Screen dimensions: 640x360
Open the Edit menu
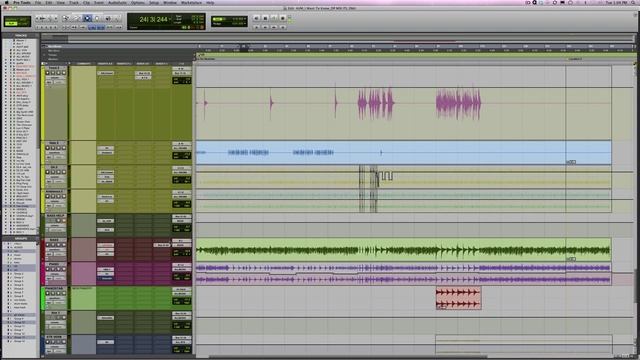[x=49, y=2]
